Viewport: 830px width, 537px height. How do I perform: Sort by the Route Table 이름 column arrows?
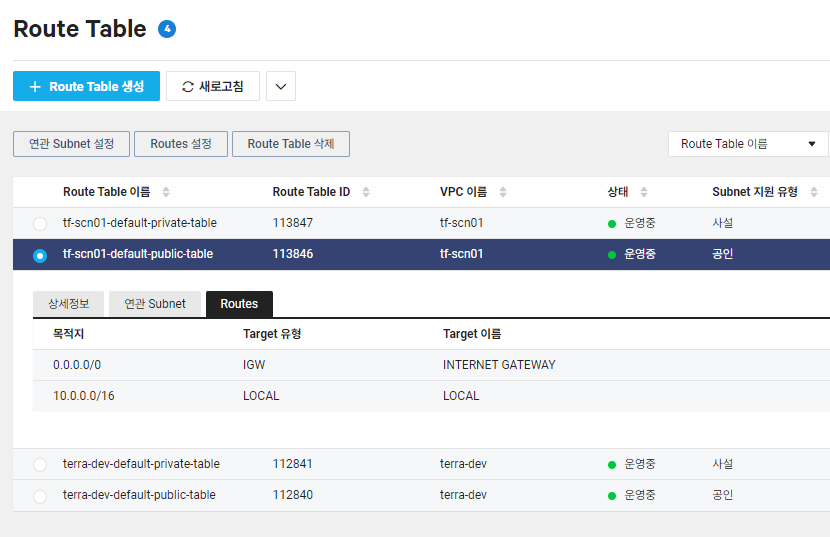point(166,192)
